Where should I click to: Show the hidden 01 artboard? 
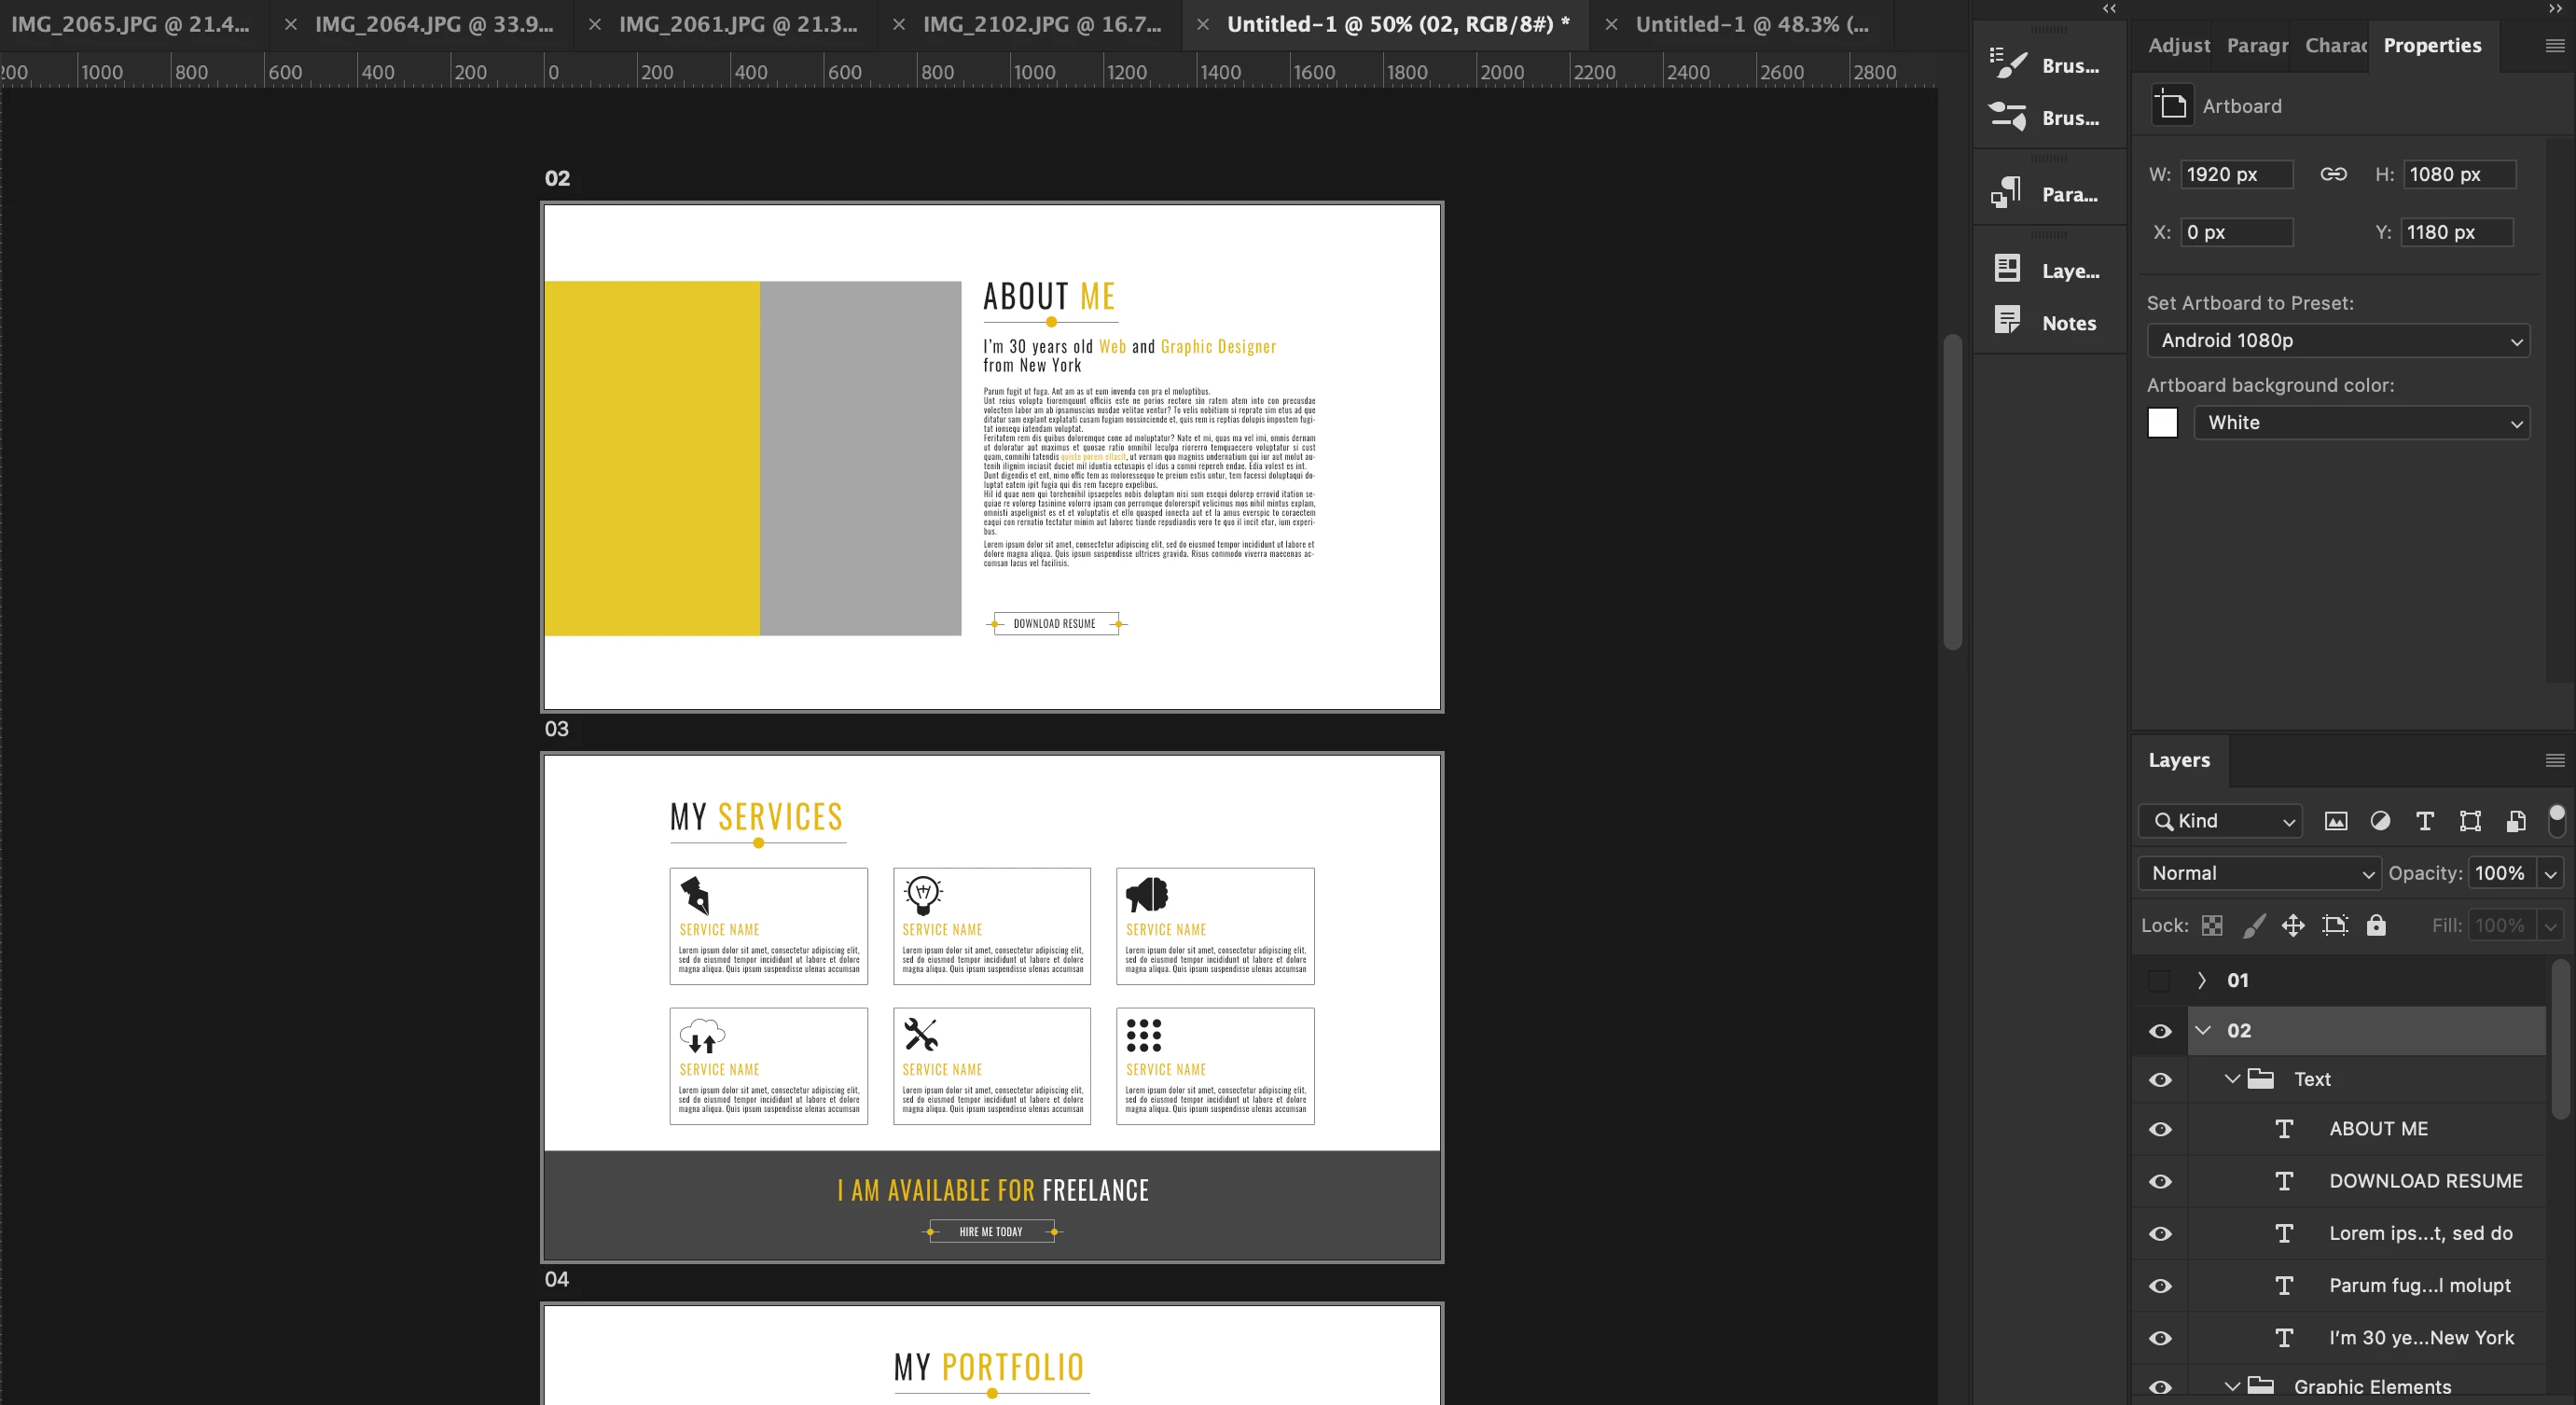point(2160,980)
